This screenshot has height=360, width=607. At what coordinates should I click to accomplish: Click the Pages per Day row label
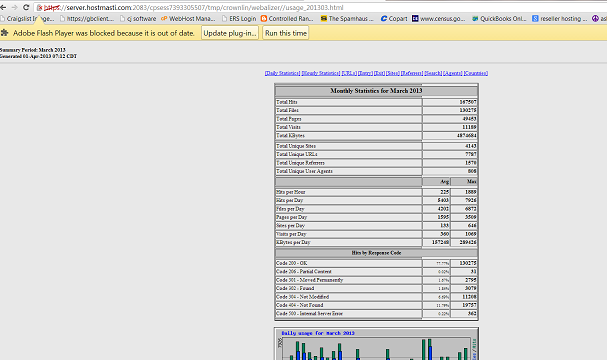291,218
